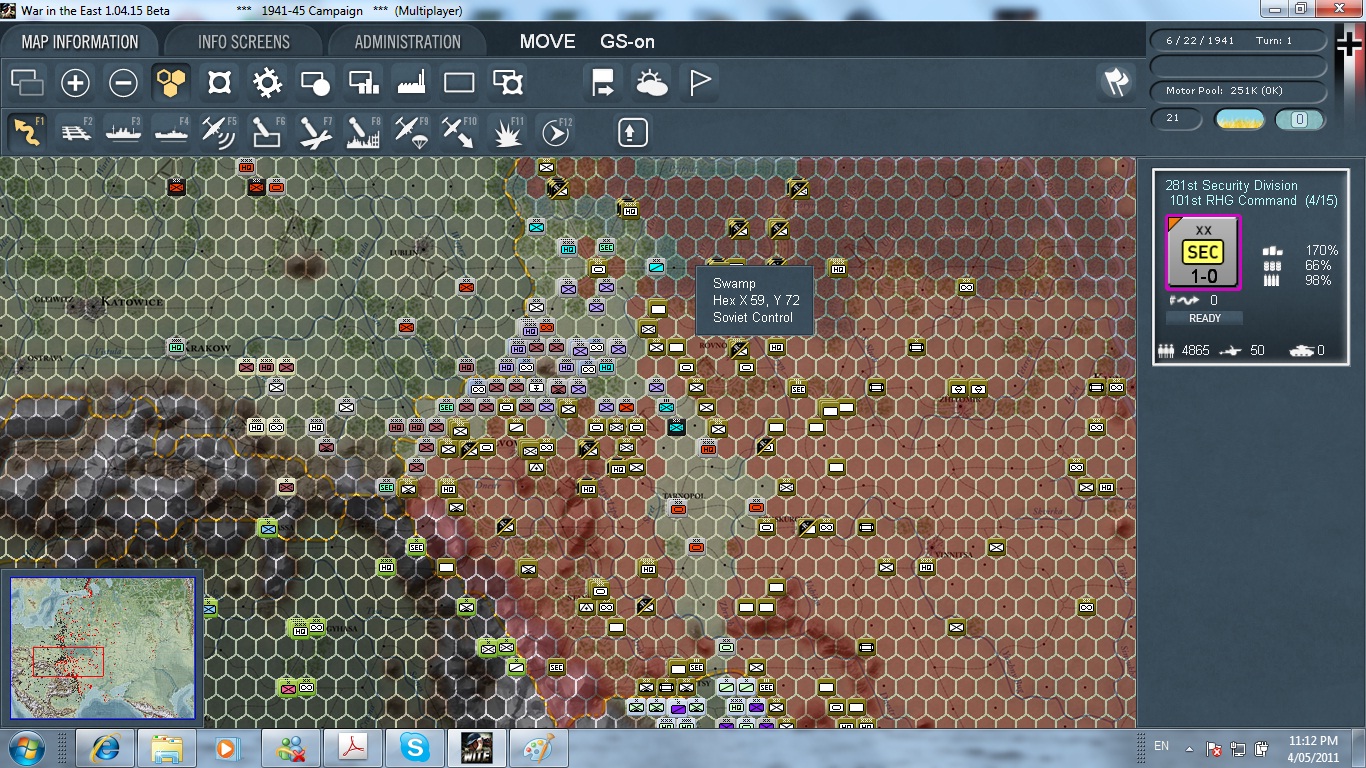Open Windows Explorer from taskbar

pos(167,748)
